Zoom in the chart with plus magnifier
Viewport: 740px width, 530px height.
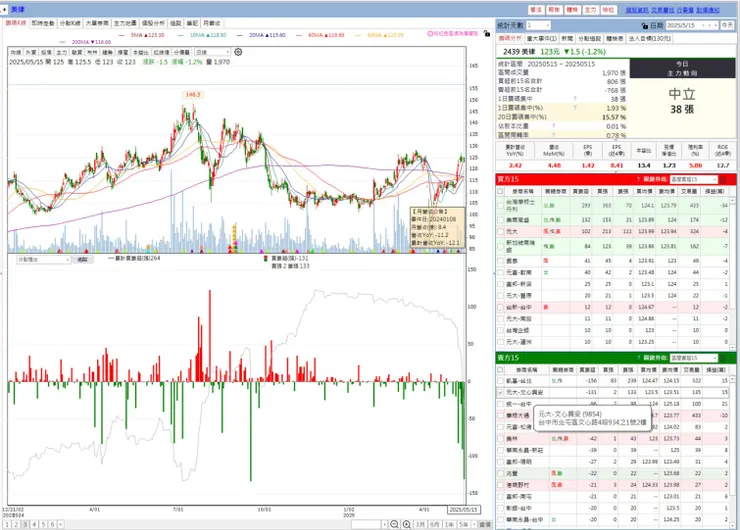(x=406, y=524)
